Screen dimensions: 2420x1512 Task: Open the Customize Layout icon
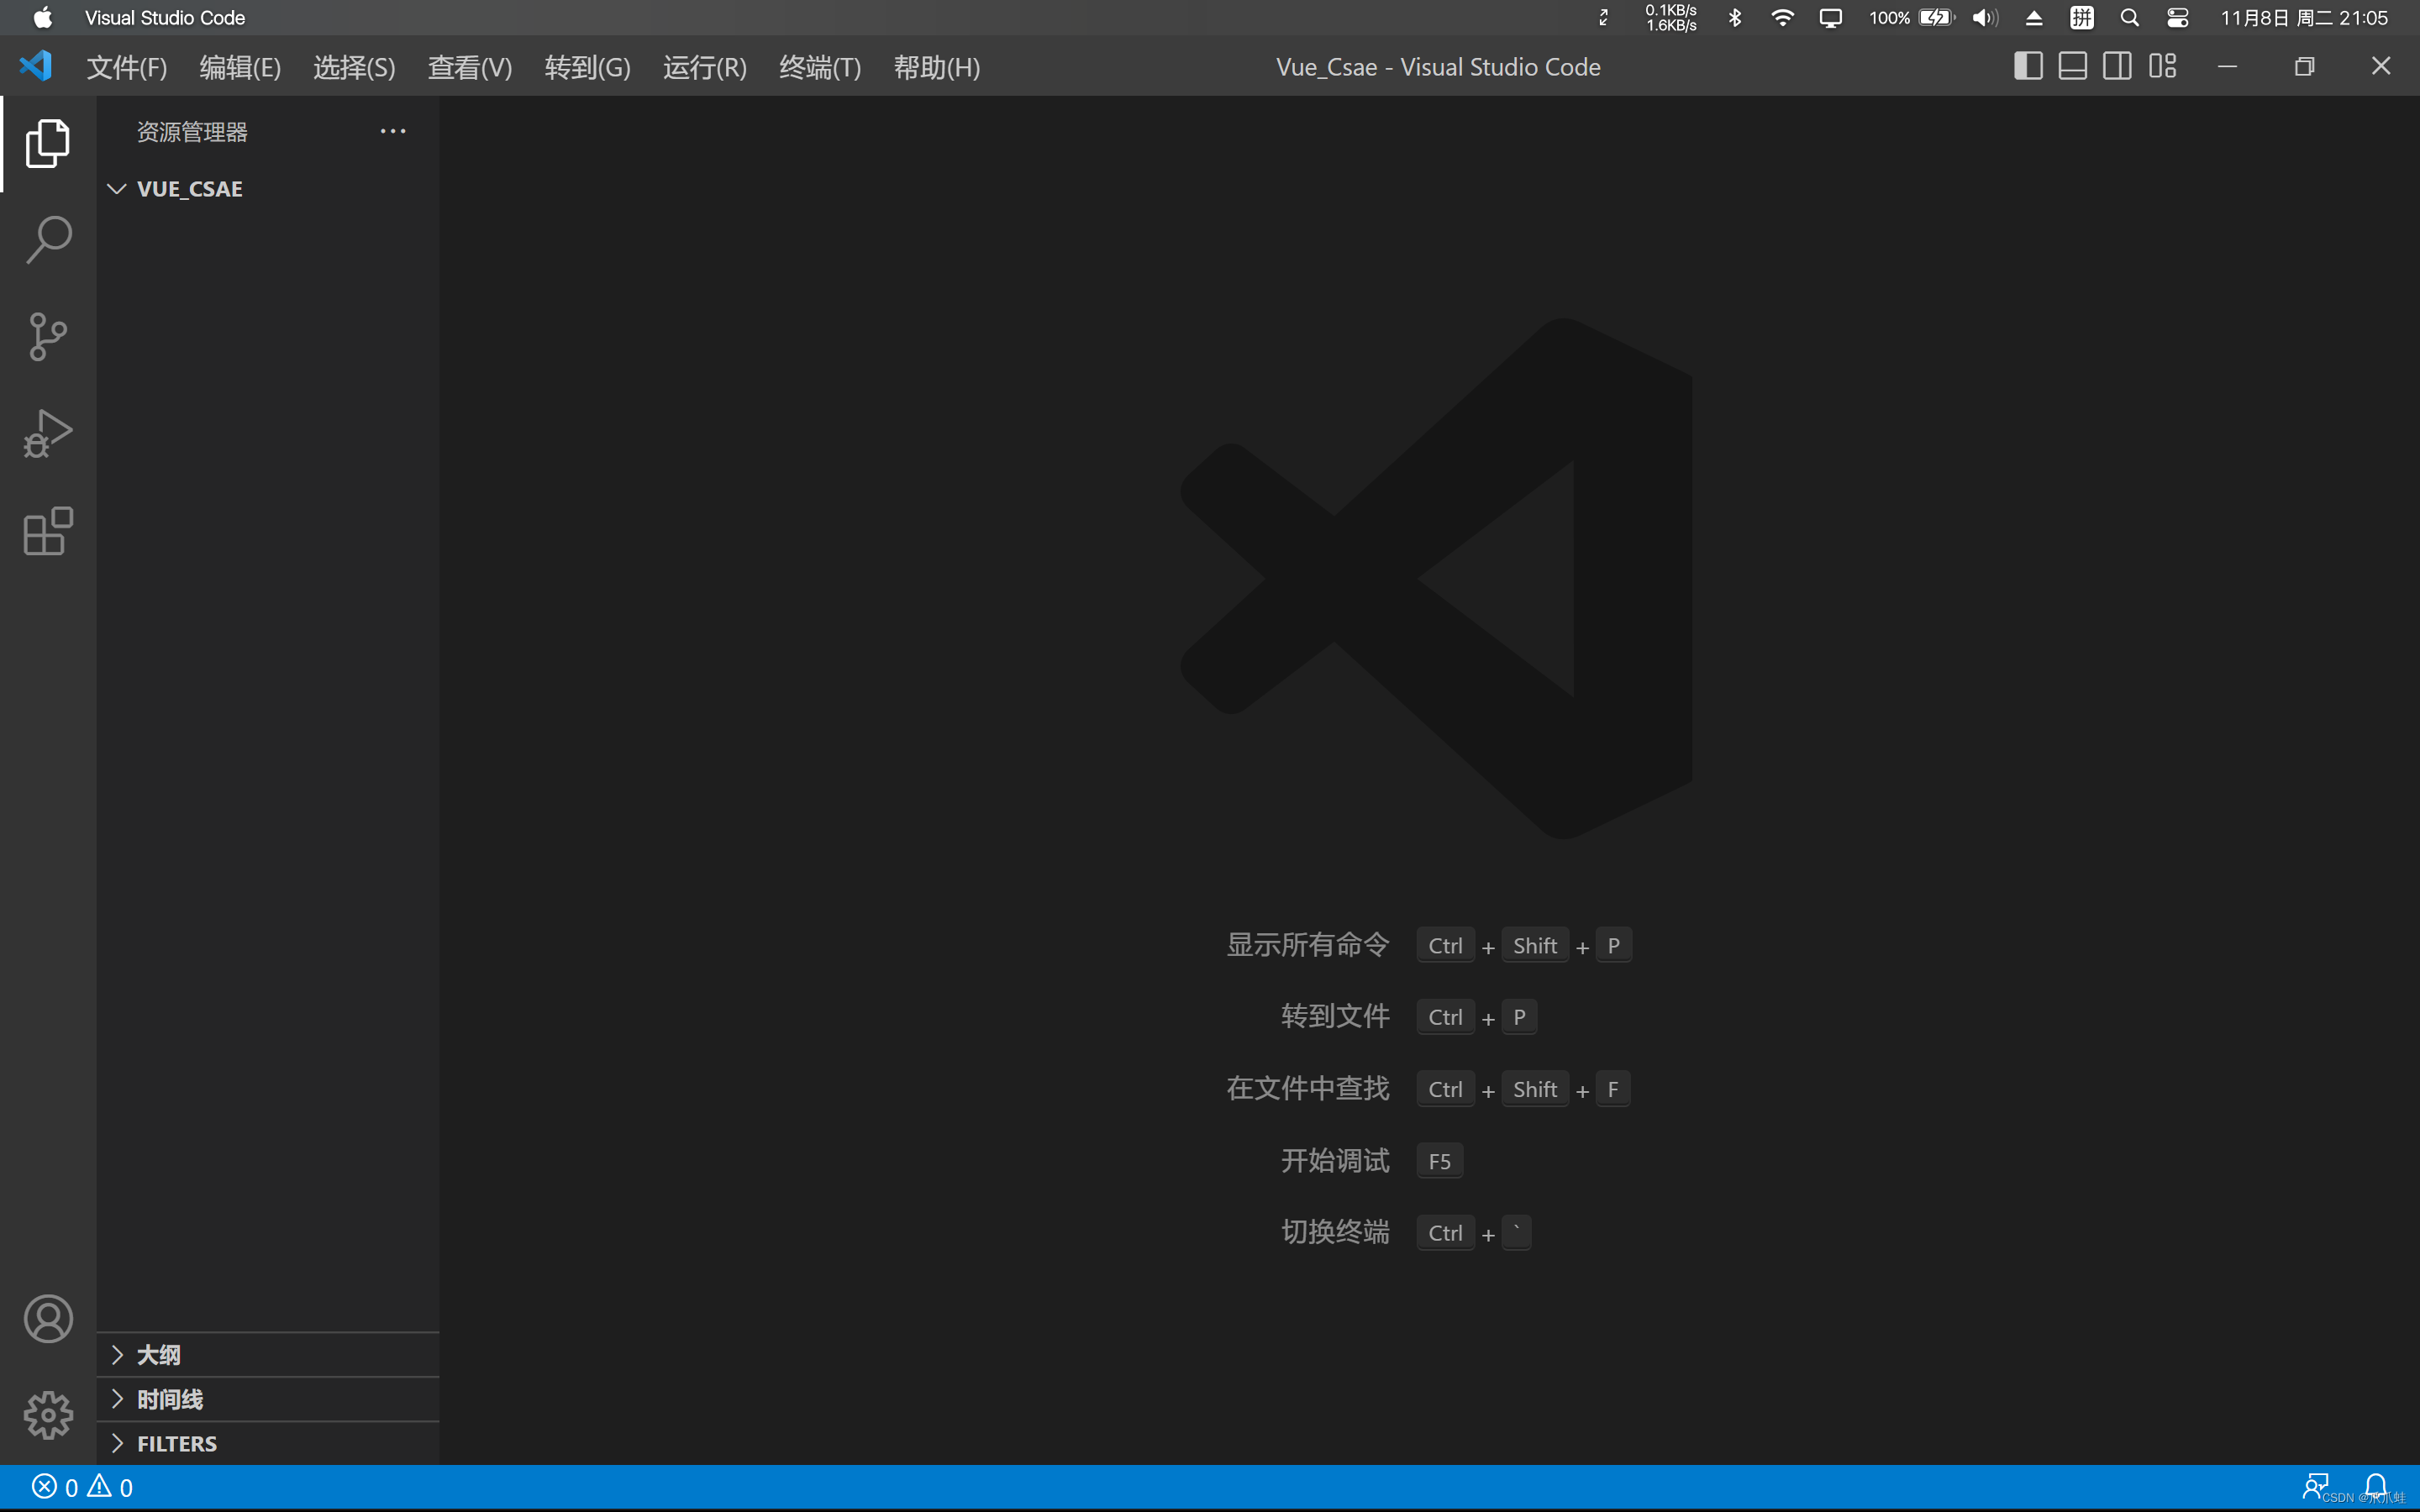[2162, 66]
